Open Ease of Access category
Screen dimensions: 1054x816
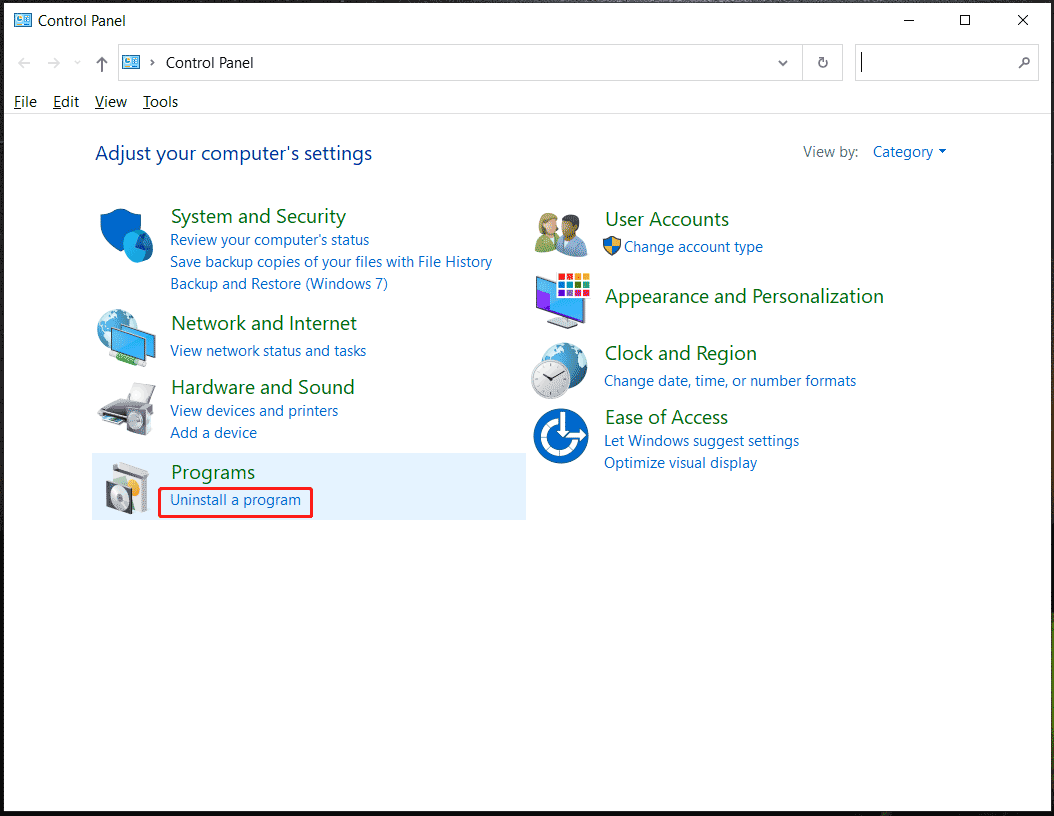pos(666,417)
